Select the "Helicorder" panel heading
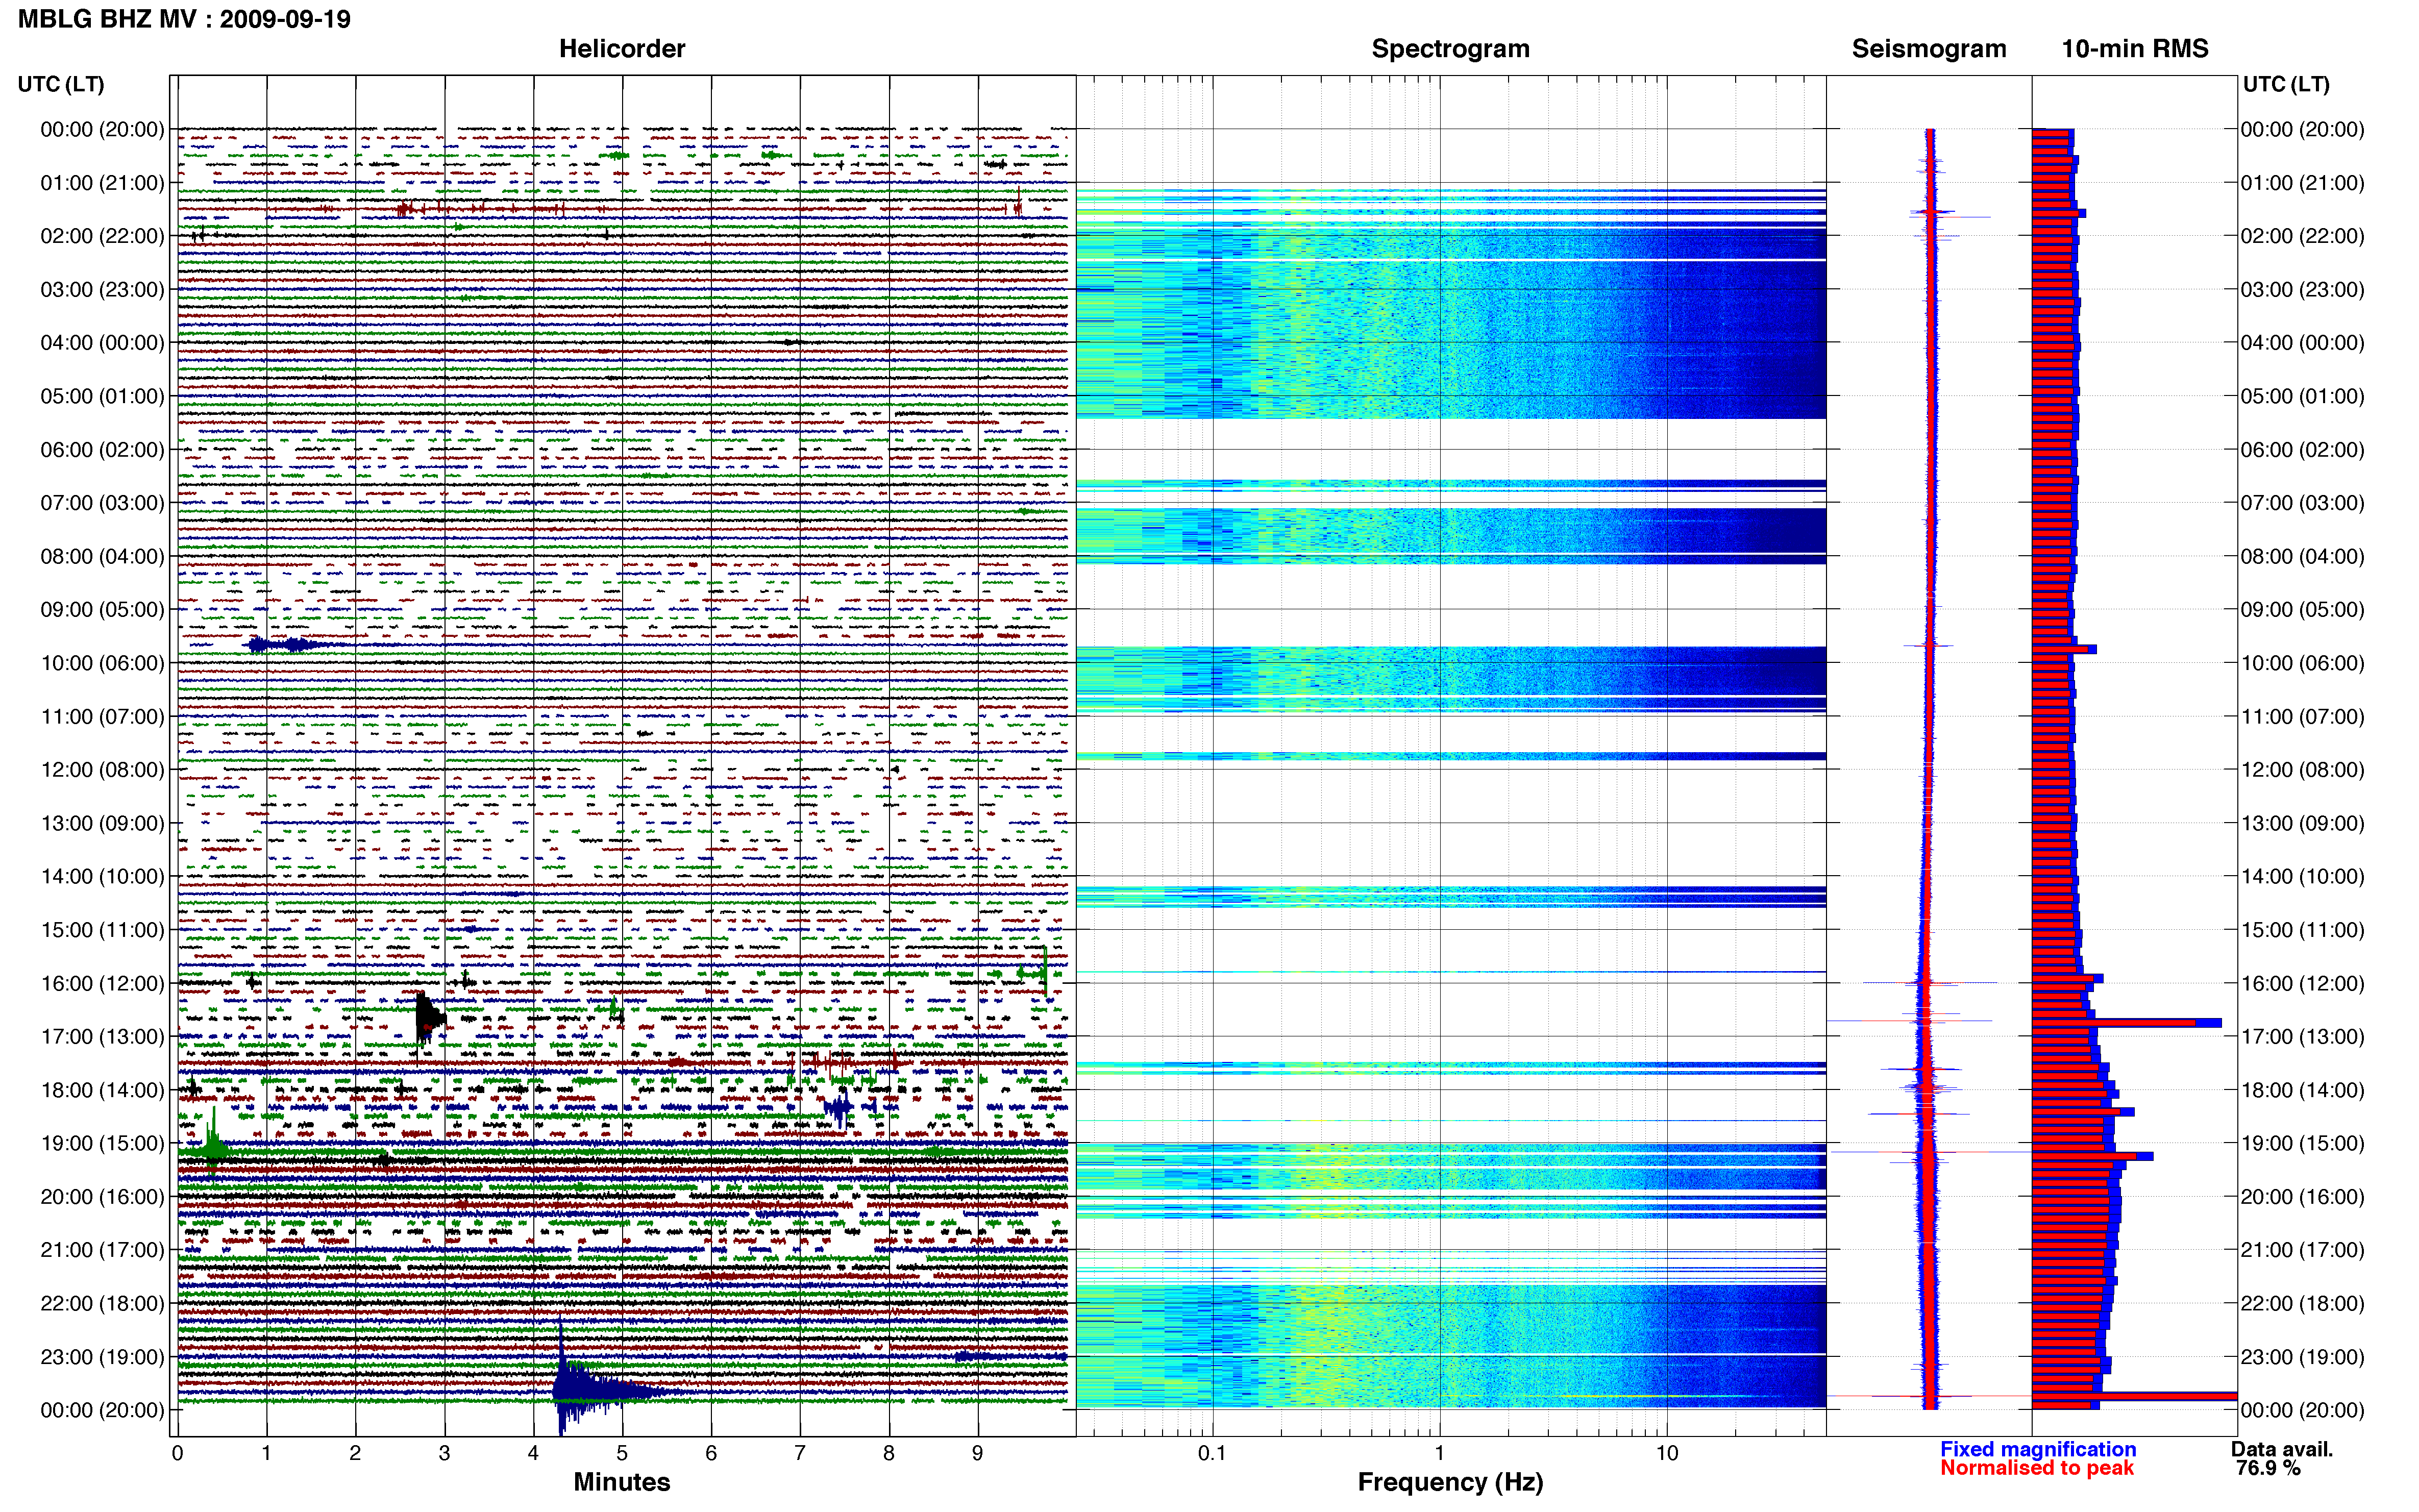This screenshot has width=2419, height=1512. 622,49
